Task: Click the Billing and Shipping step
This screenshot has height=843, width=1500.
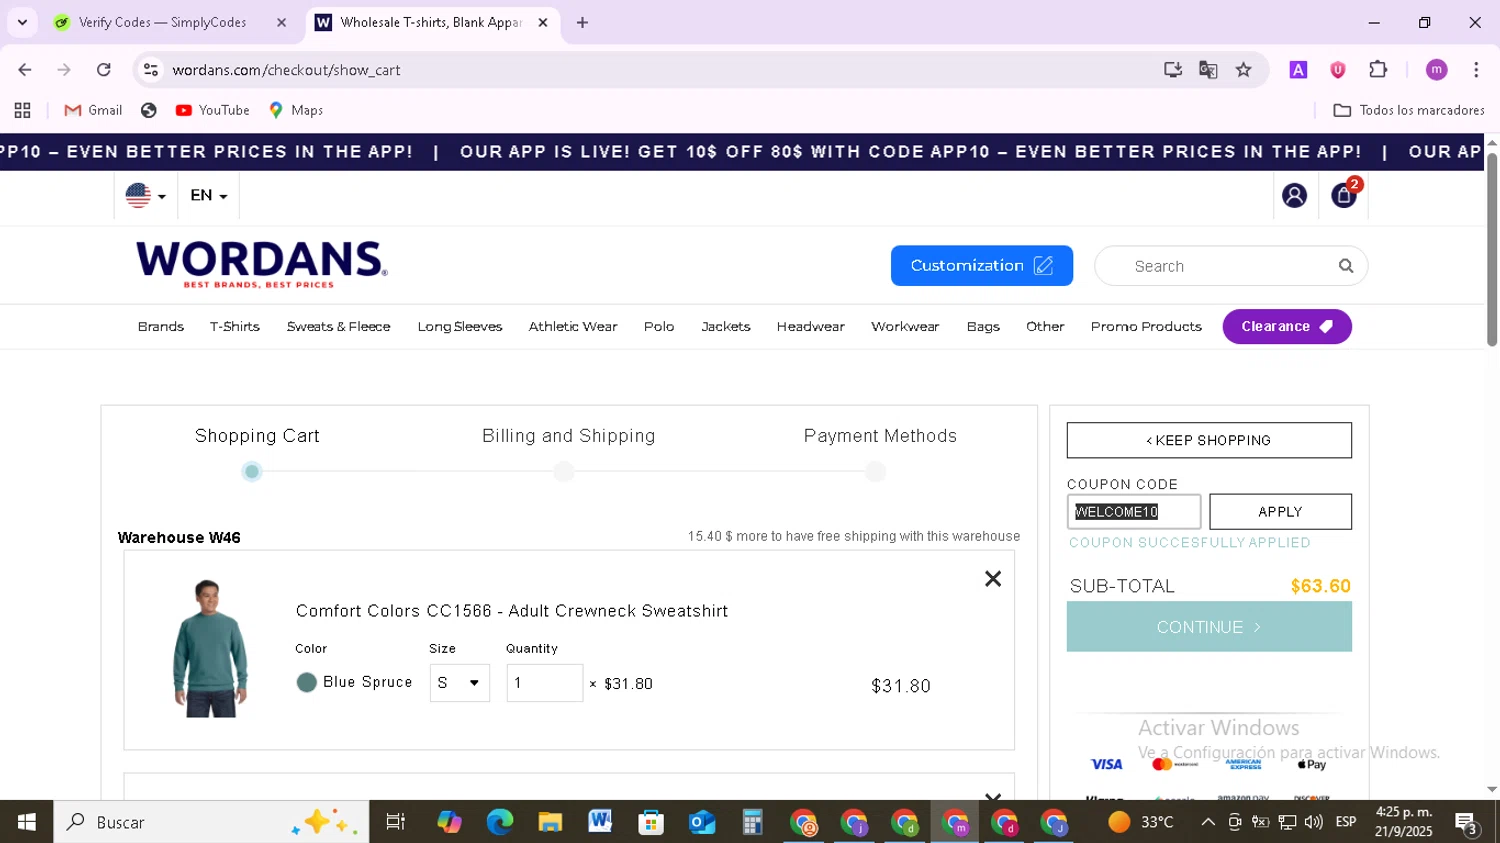Action: [x=568, y=436]
